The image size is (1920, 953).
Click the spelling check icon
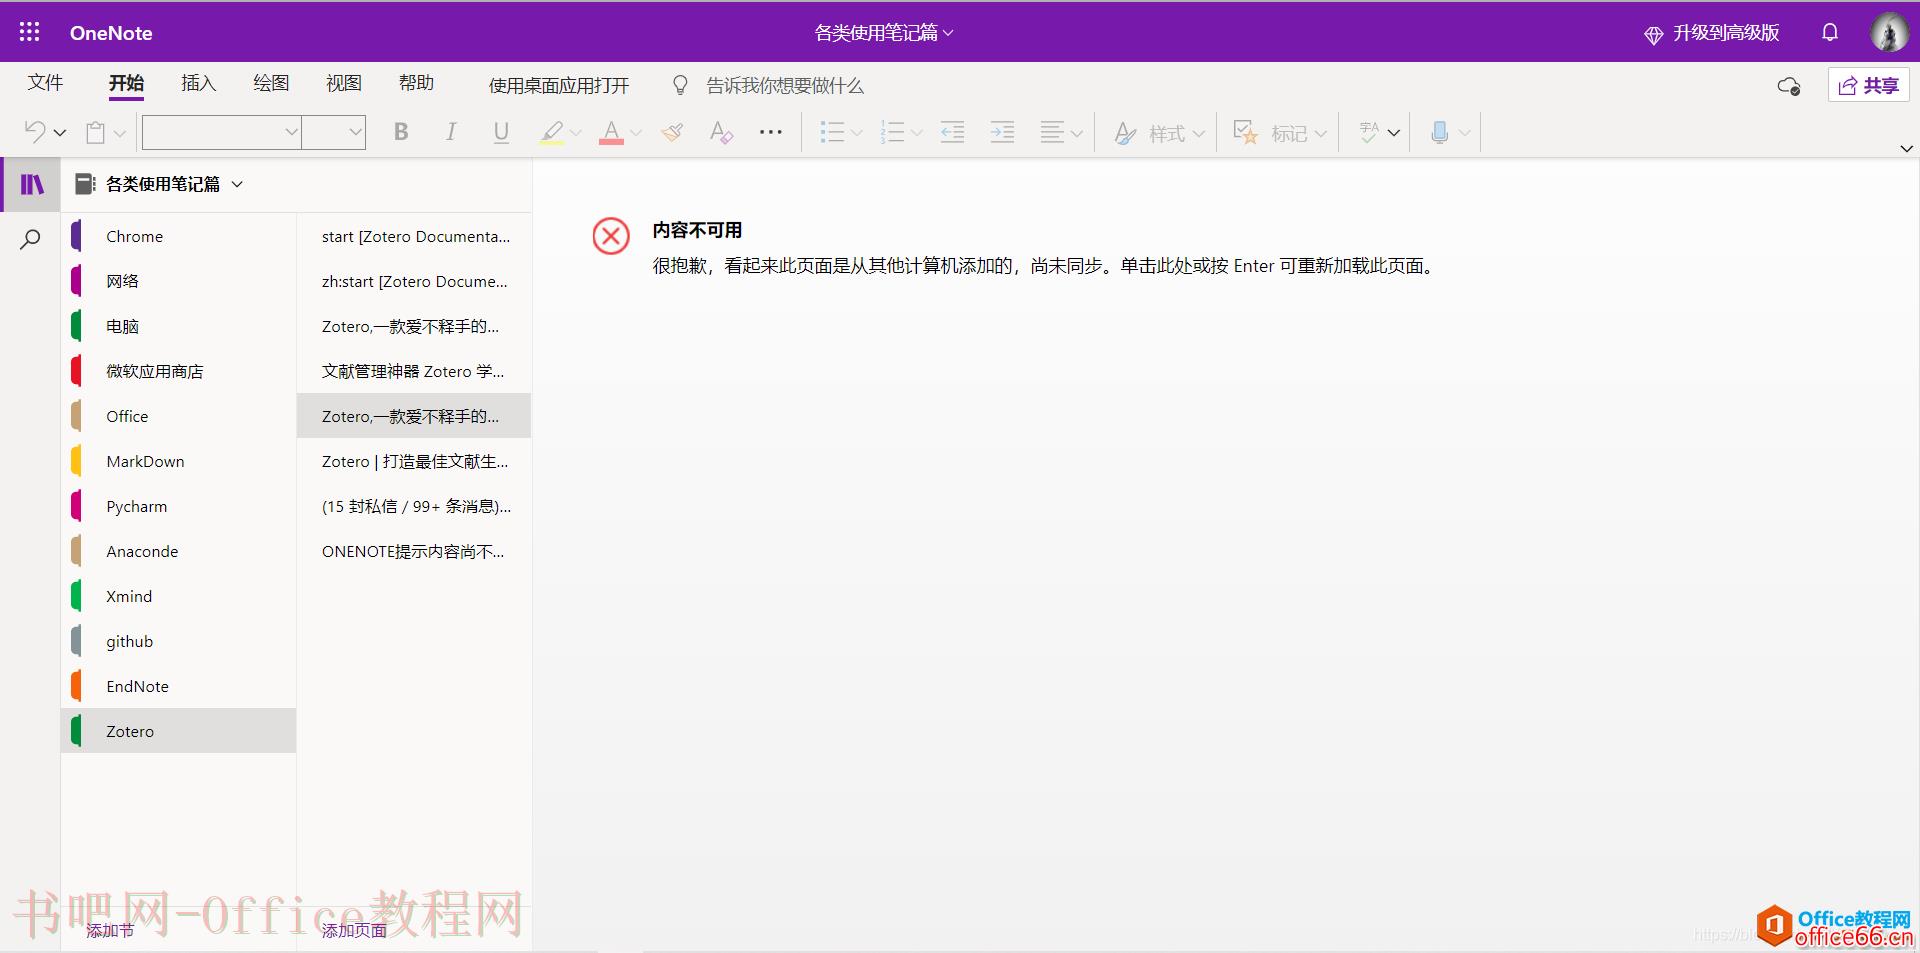coord(1369,132)
